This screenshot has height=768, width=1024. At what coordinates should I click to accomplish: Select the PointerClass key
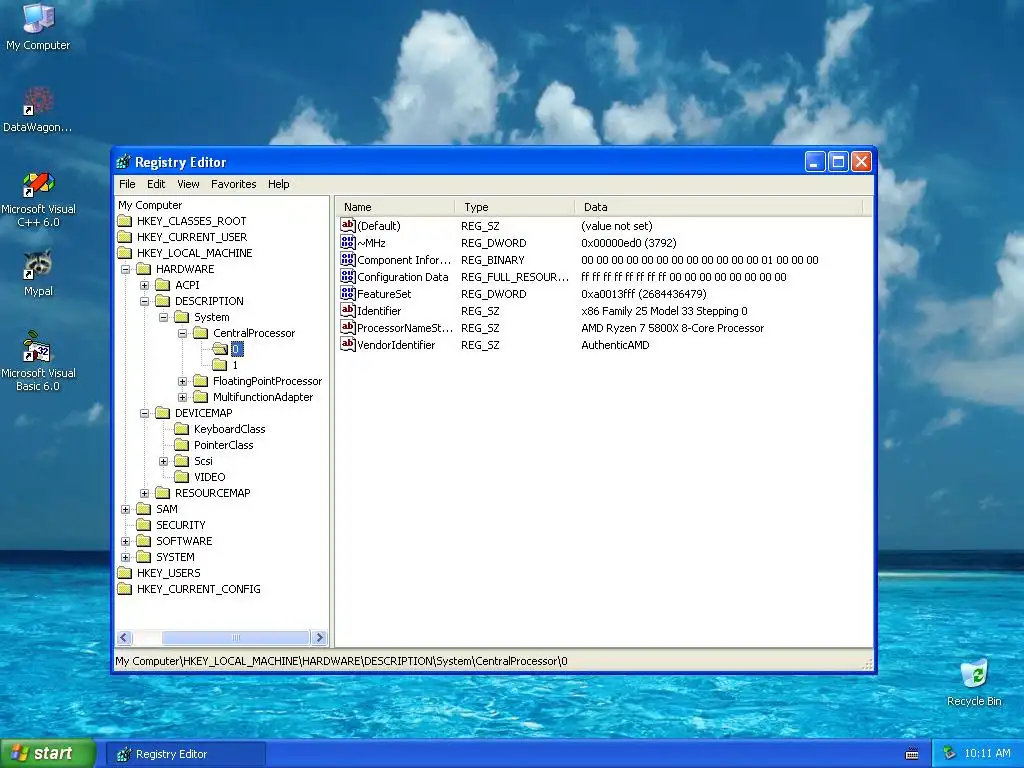[223, 445]
